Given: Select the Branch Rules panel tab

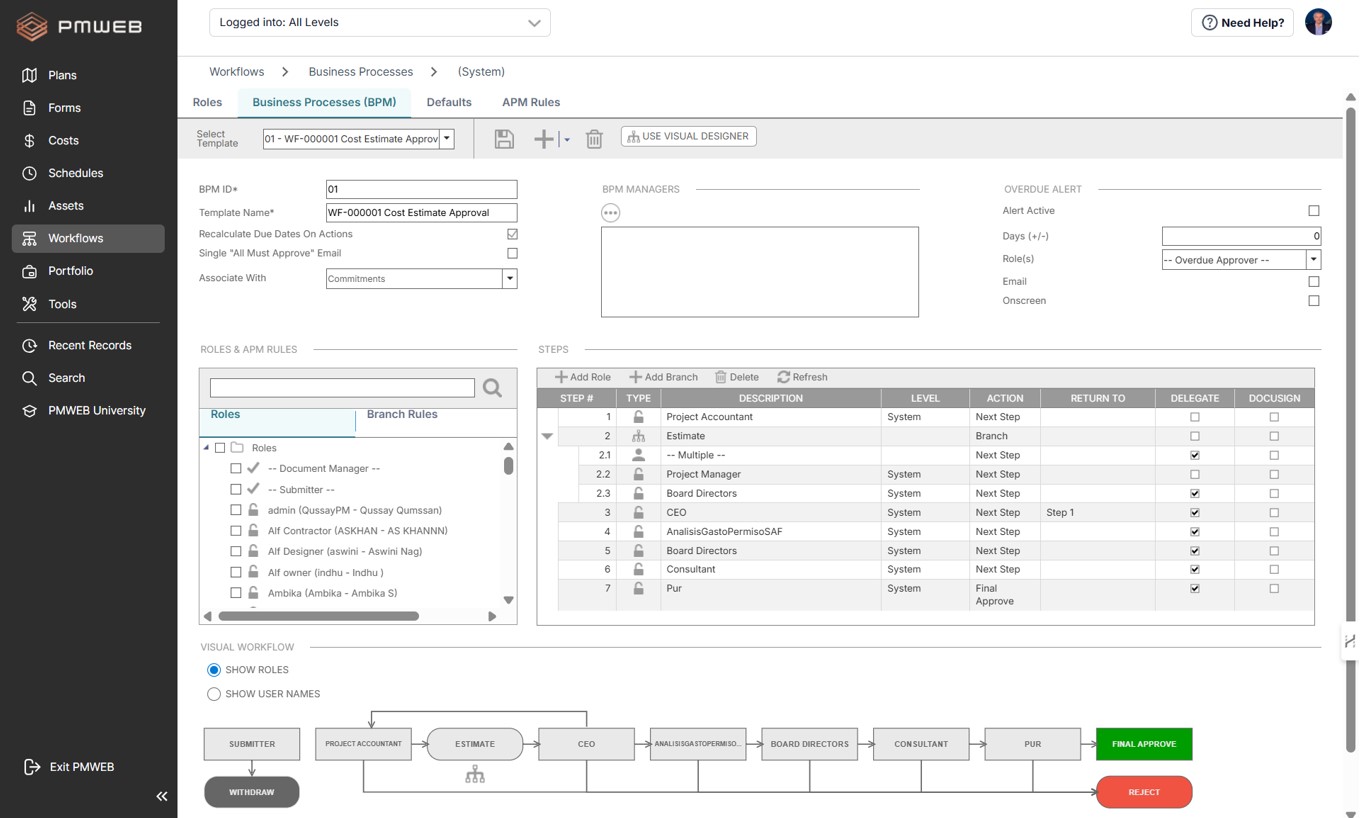Looking at the screenshot, I should click(402, 414).
